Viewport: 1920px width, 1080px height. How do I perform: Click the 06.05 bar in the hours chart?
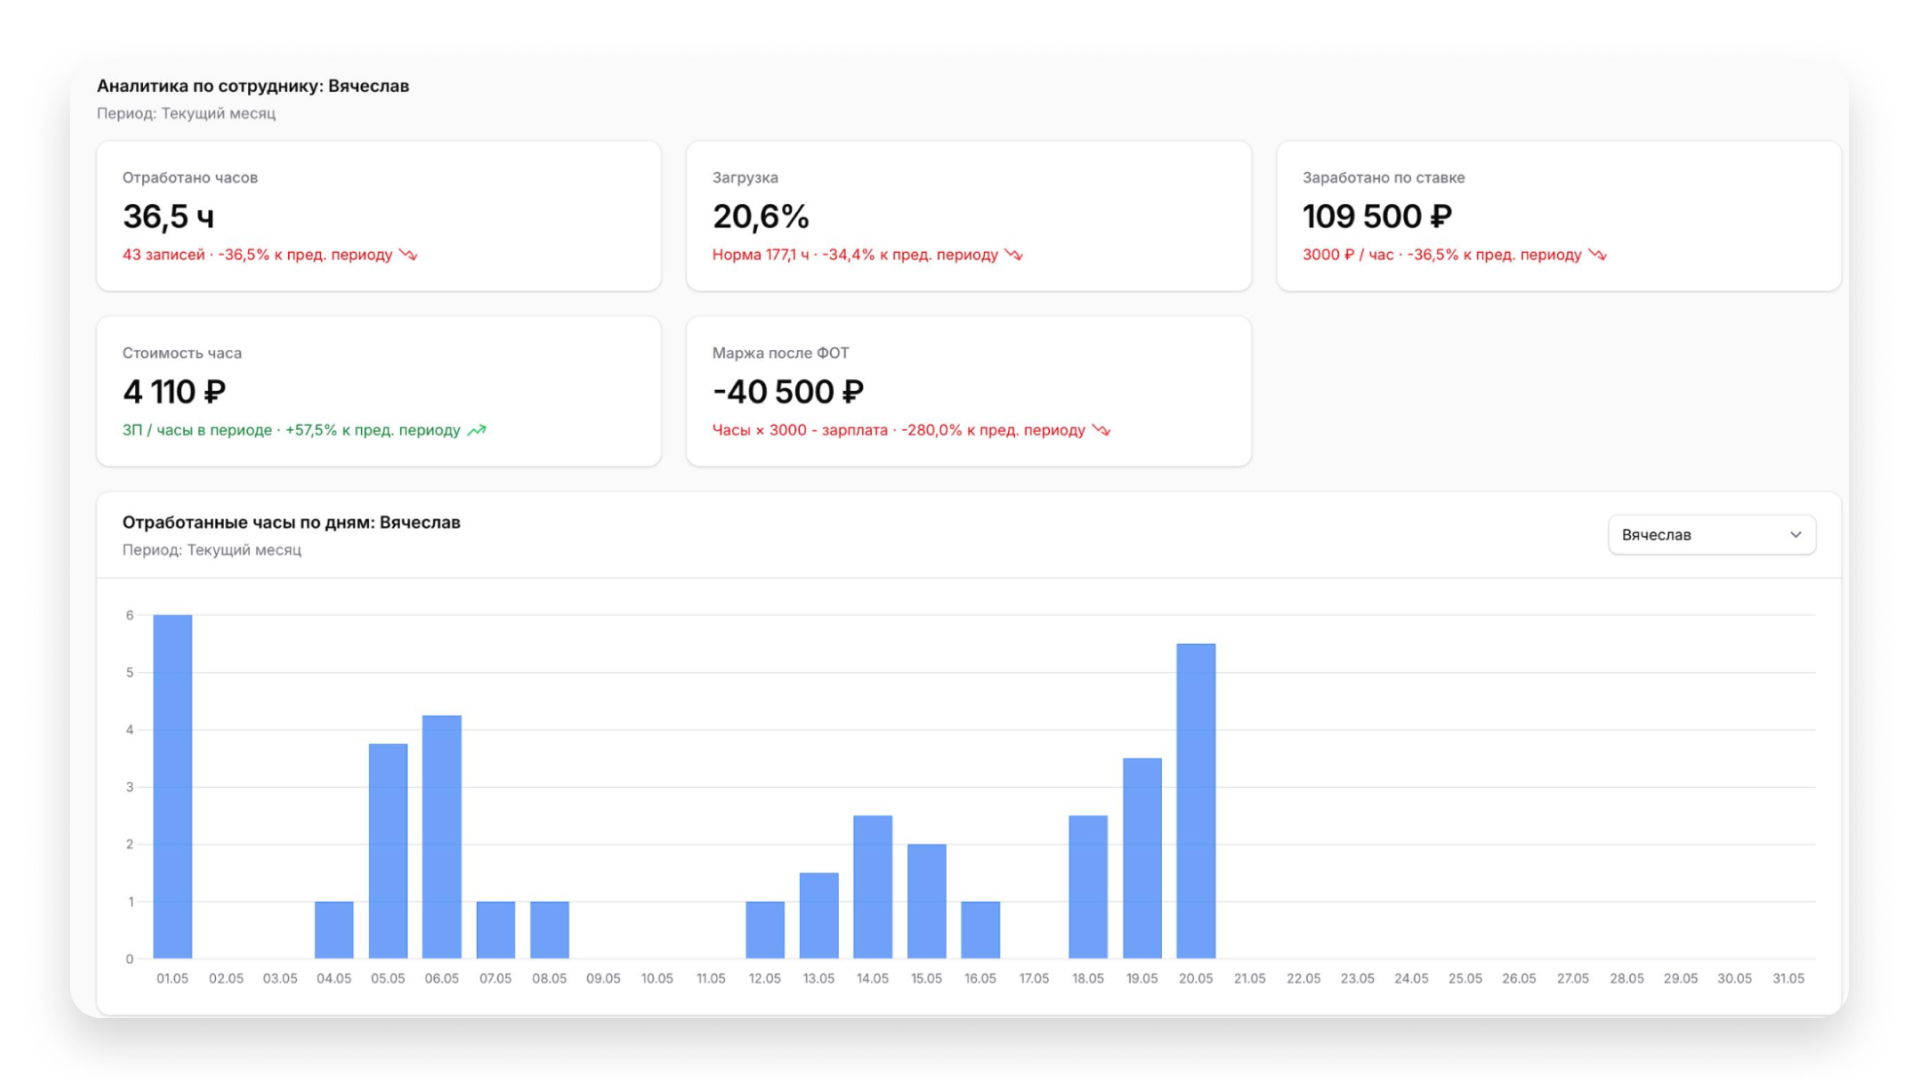pyautogui.click(x=442, y=836)
